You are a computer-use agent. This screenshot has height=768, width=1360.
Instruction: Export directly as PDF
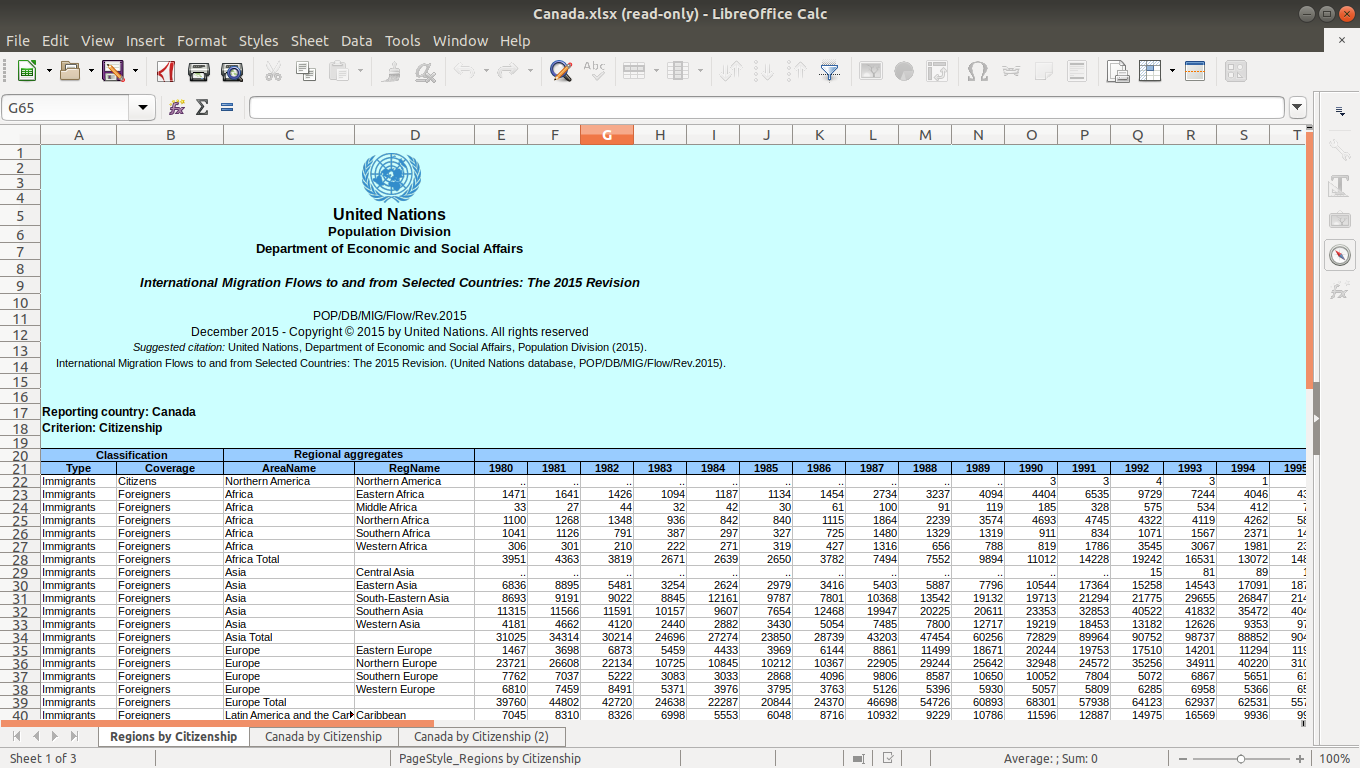coord(165,71)
